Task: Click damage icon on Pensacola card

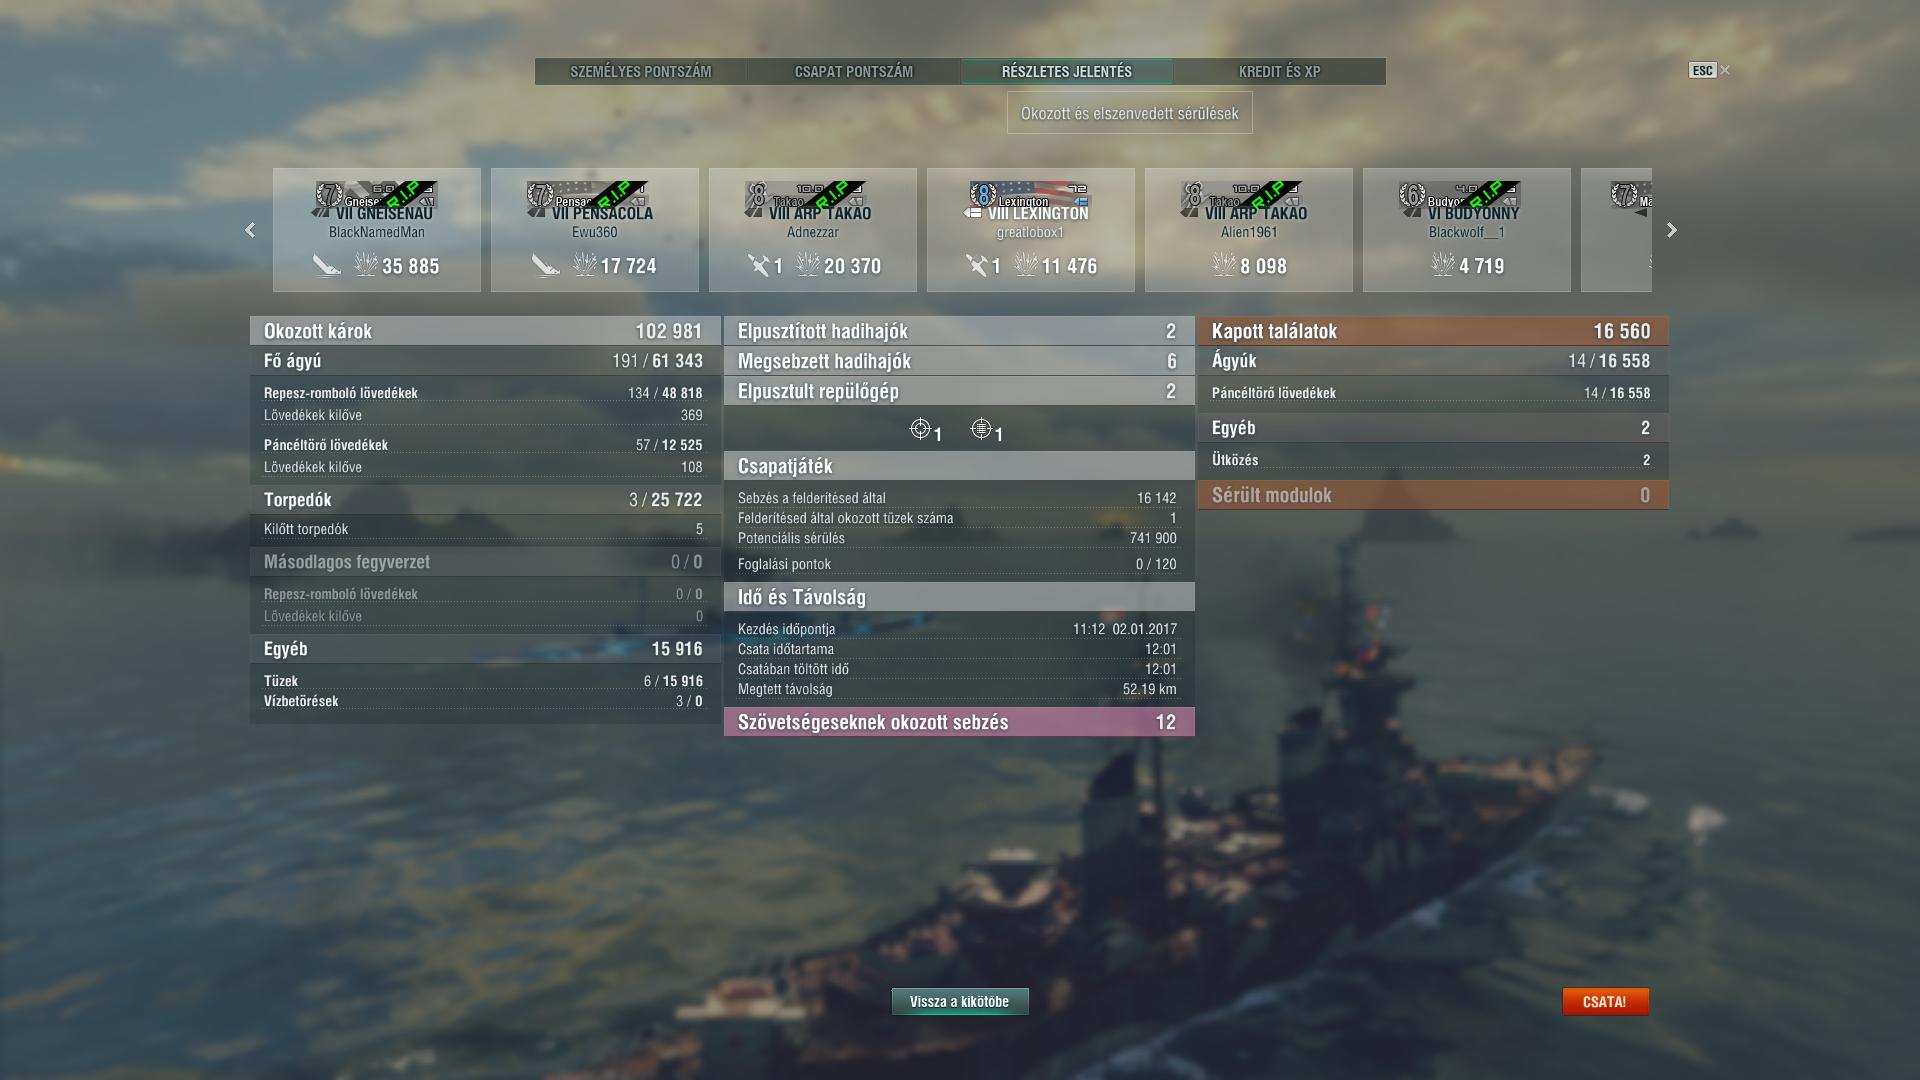Action: (x=584, y=265)
